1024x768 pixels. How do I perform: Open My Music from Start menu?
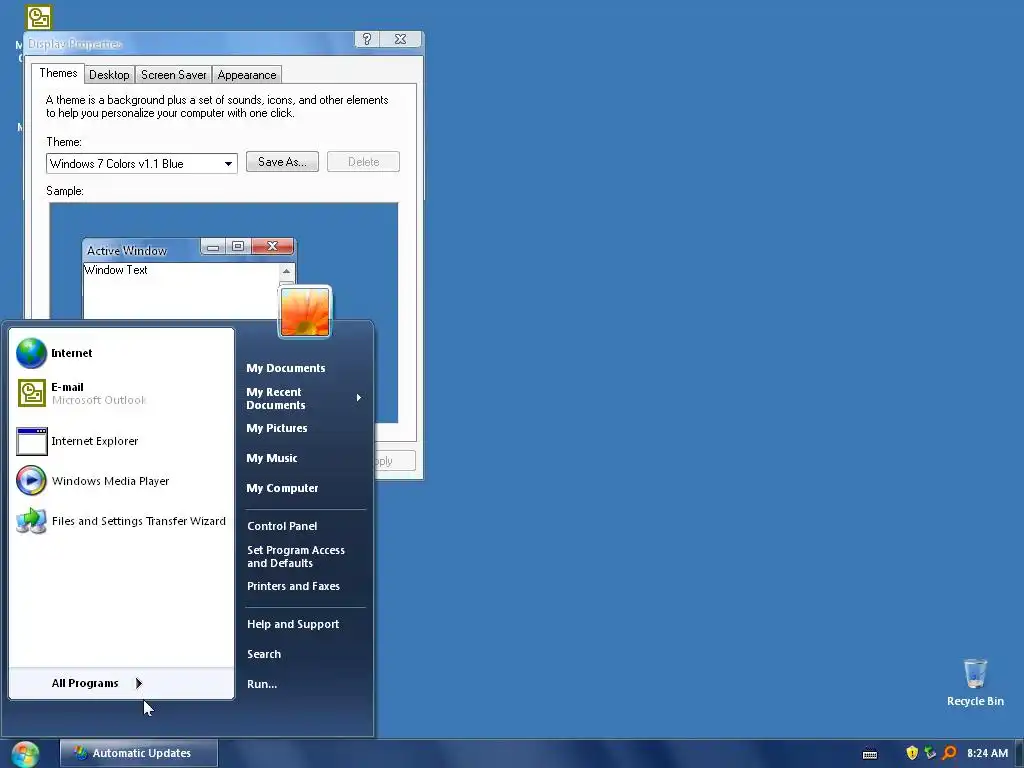272,458
